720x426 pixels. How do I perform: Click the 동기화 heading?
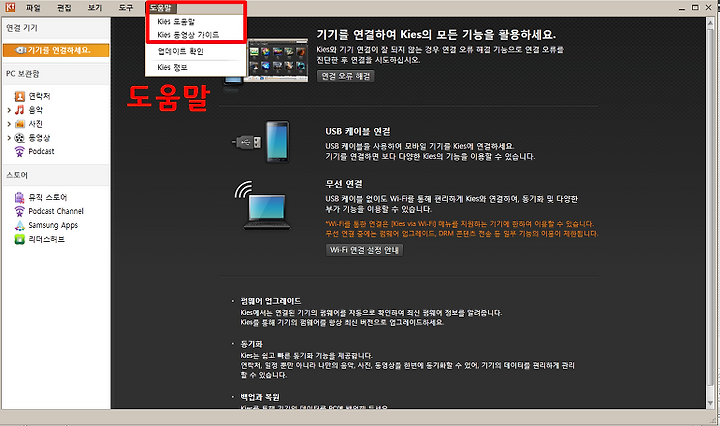pyautogui.click(x=251, y=344)
